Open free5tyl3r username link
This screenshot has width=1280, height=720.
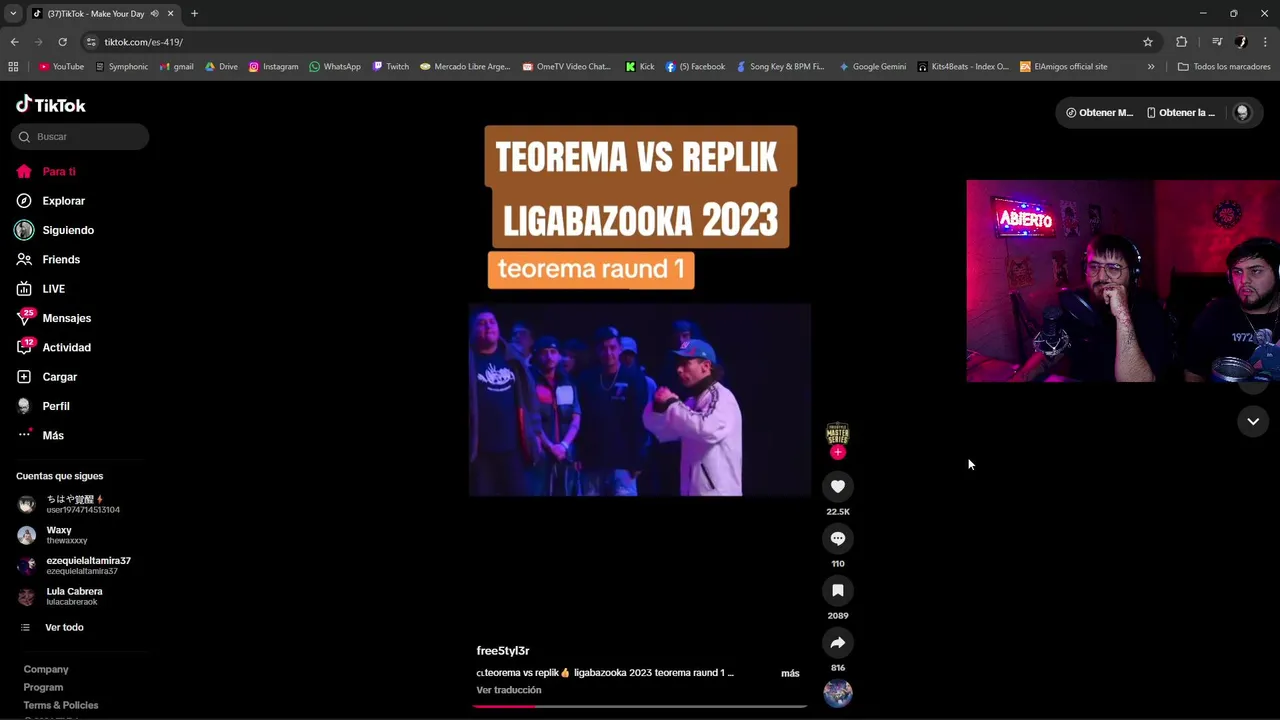tap(503, 651)
